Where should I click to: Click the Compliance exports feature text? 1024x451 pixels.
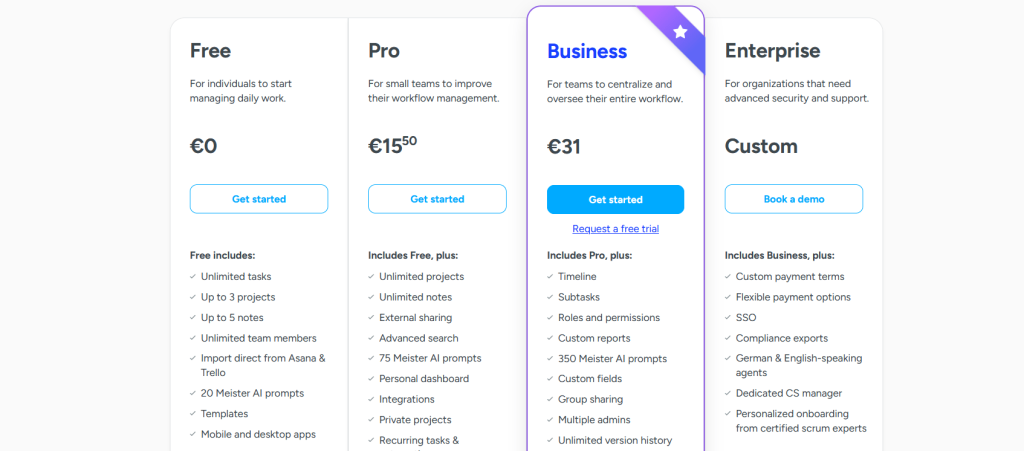point(781,338)
